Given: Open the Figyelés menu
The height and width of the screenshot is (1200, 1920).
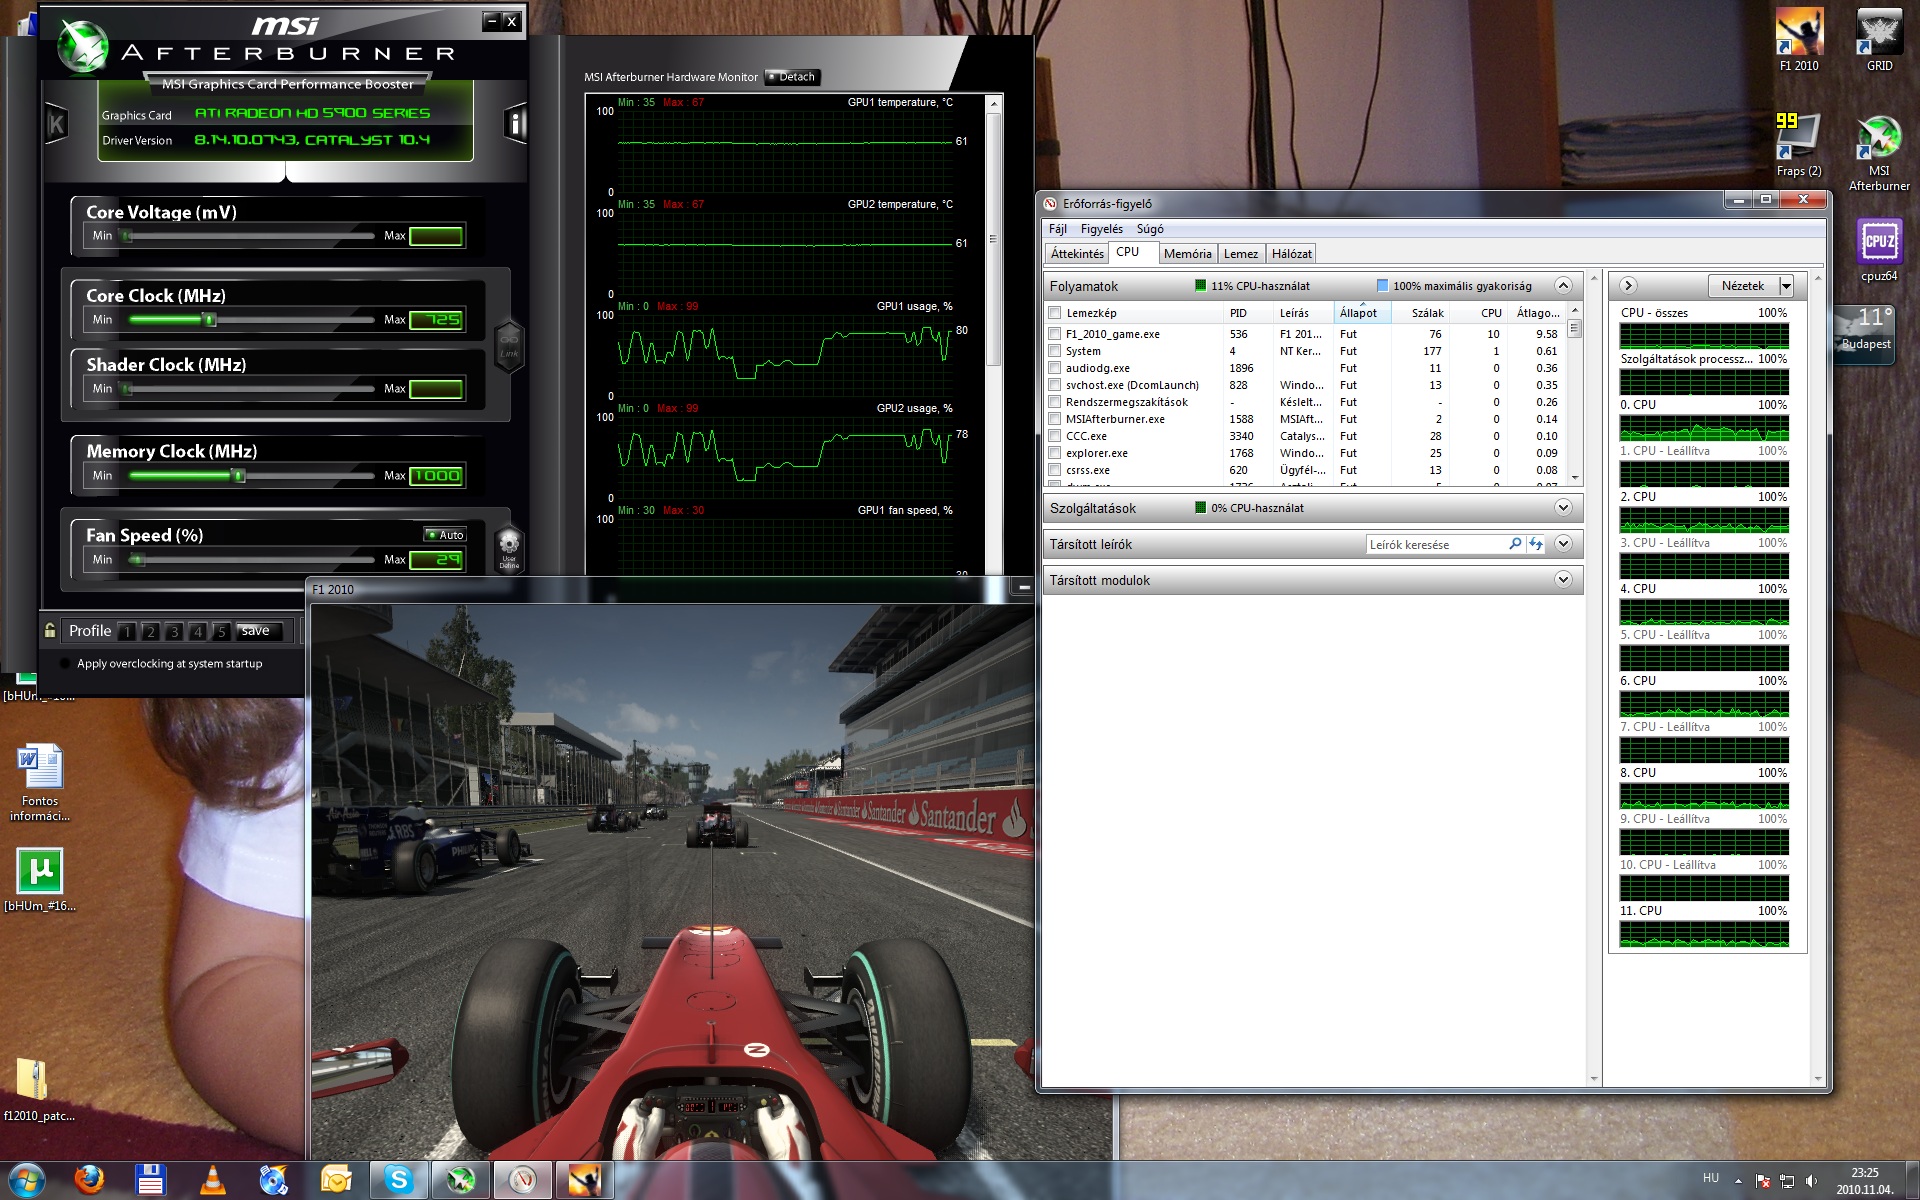Looking at the screenshot, I should (1101, 229).
